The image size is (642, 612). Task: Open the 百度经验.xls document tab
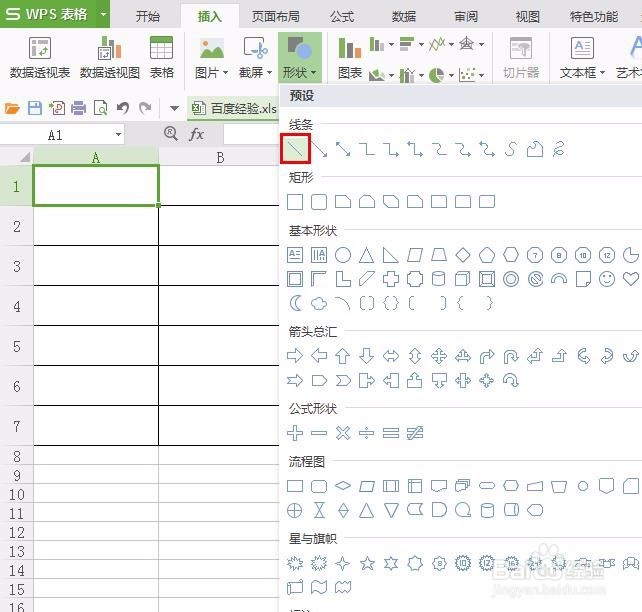[233, 108]
